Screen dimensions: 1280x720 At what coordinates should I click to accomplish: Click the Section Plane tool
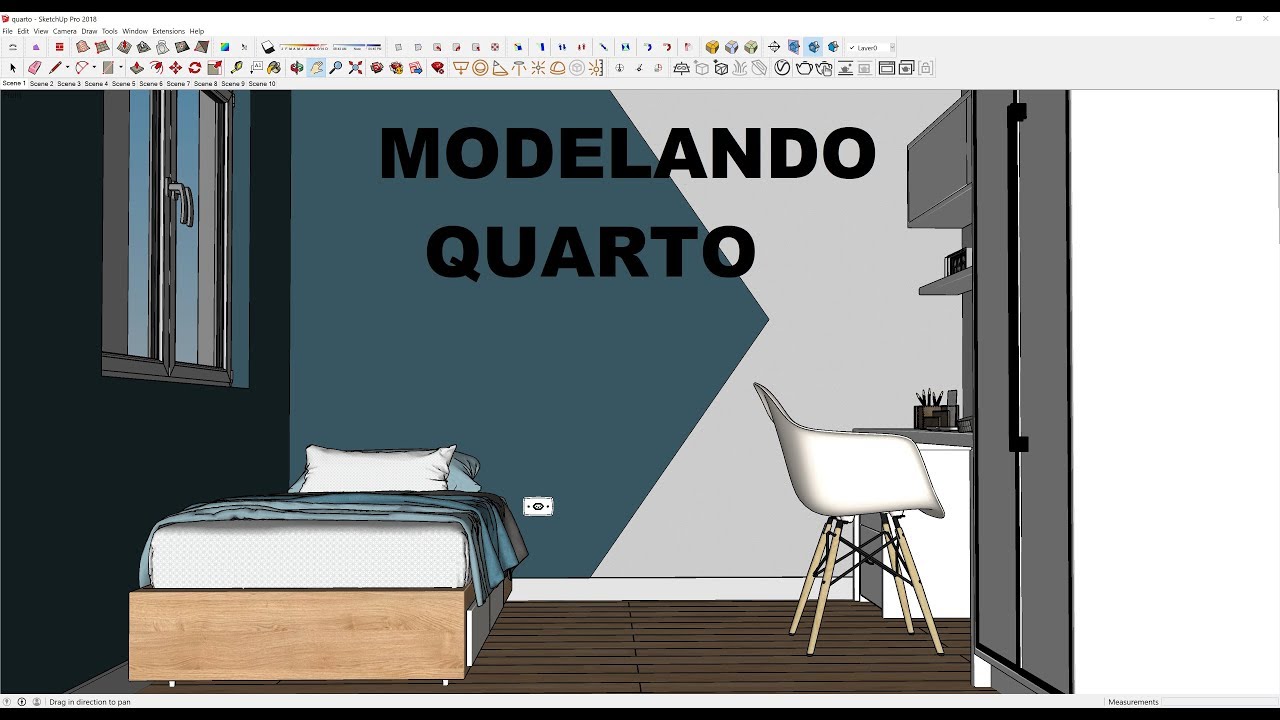pyautogui.click(x=774, y=47)
